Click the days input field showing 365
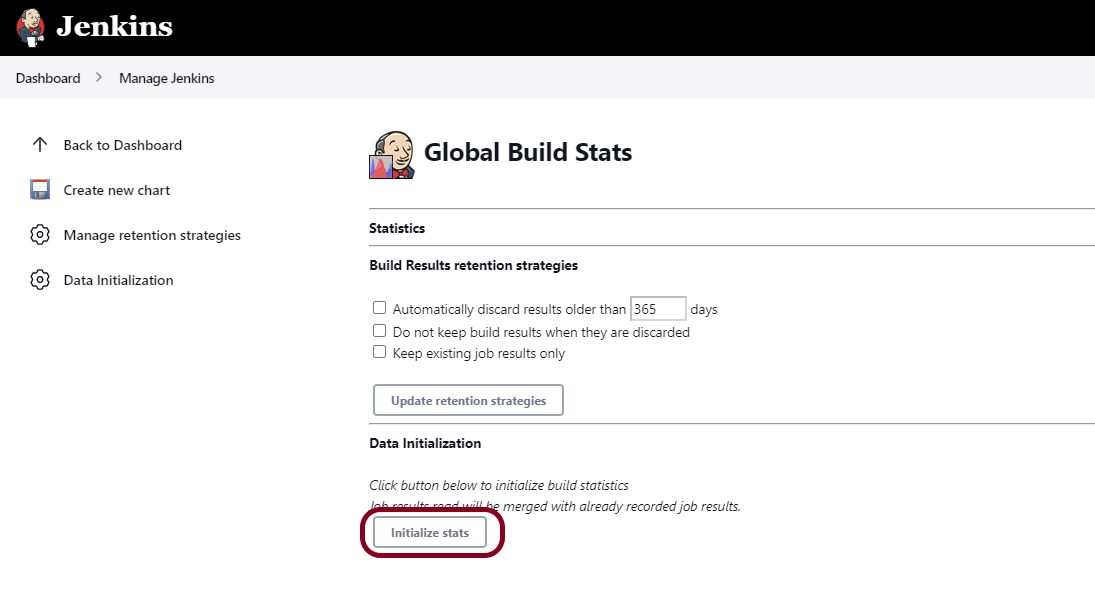1095x599 pixels. (658, 309)
